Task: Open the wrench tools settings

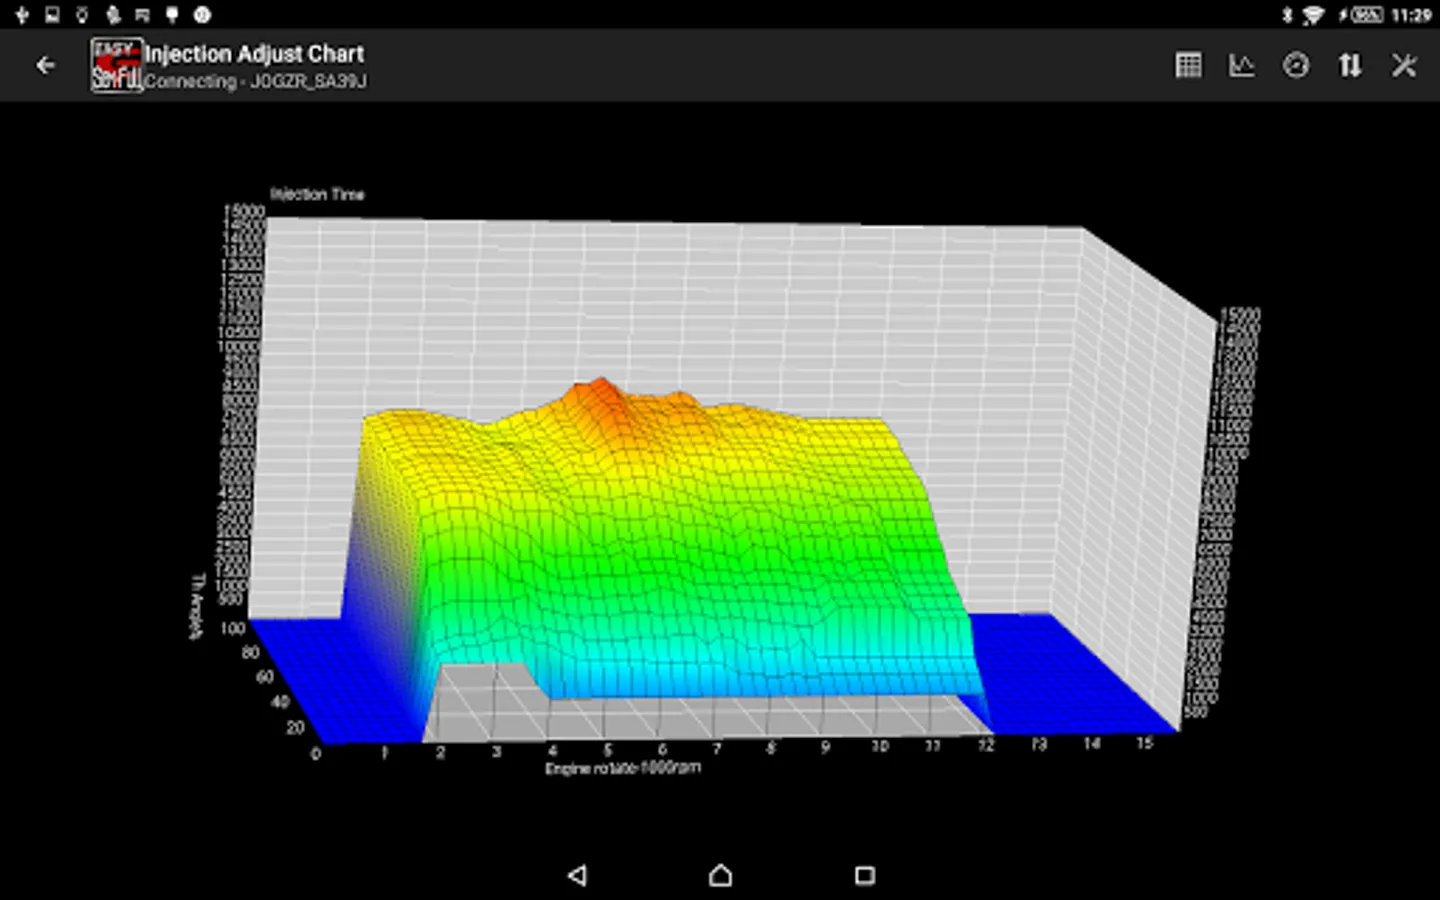Action: [x=1404, y=65]
